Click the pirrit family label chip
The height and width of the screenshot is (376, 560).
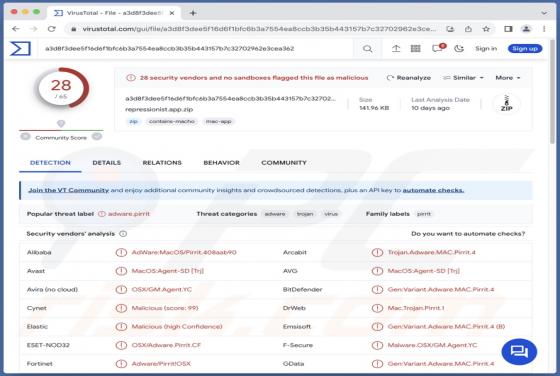pos(424,214)
